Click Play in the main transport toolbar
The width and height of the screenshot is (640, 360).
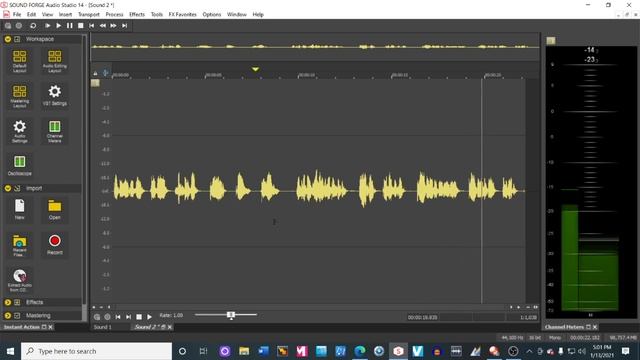click(58, 25)
